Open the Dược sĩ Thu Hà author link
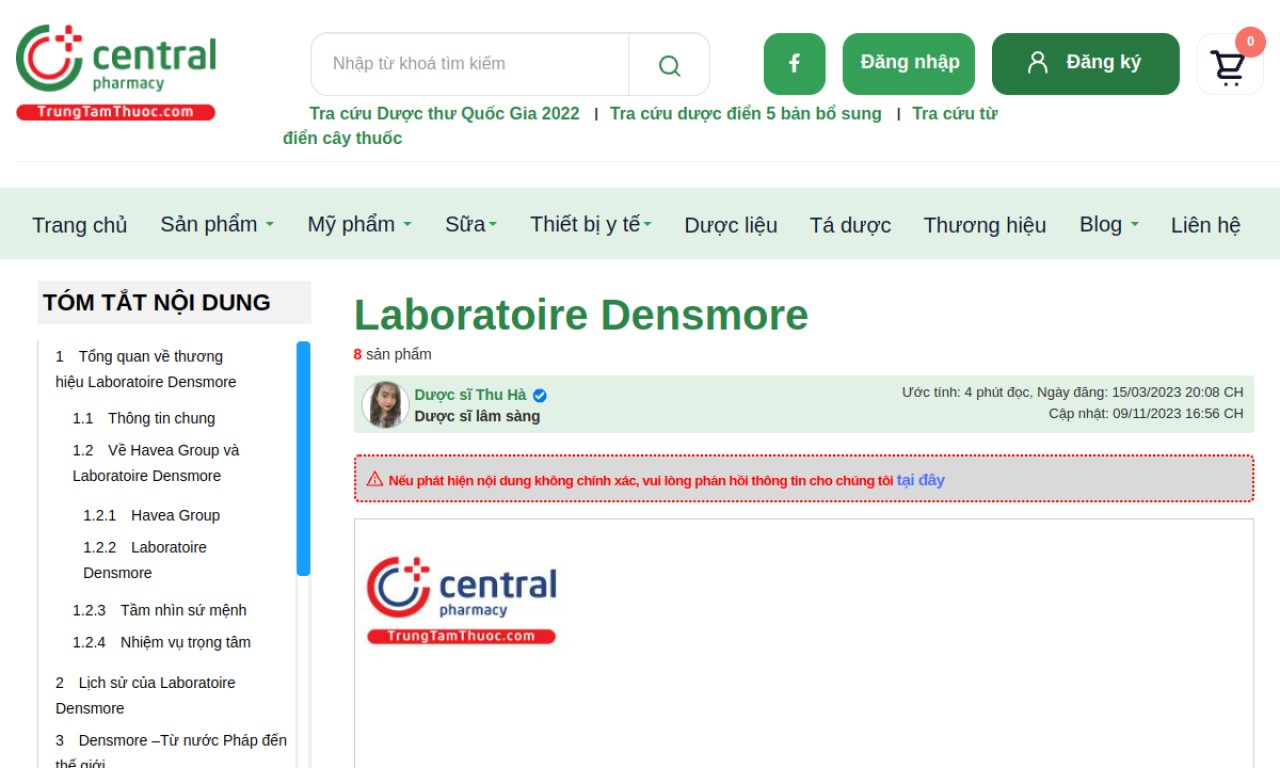 coord(470,395)
